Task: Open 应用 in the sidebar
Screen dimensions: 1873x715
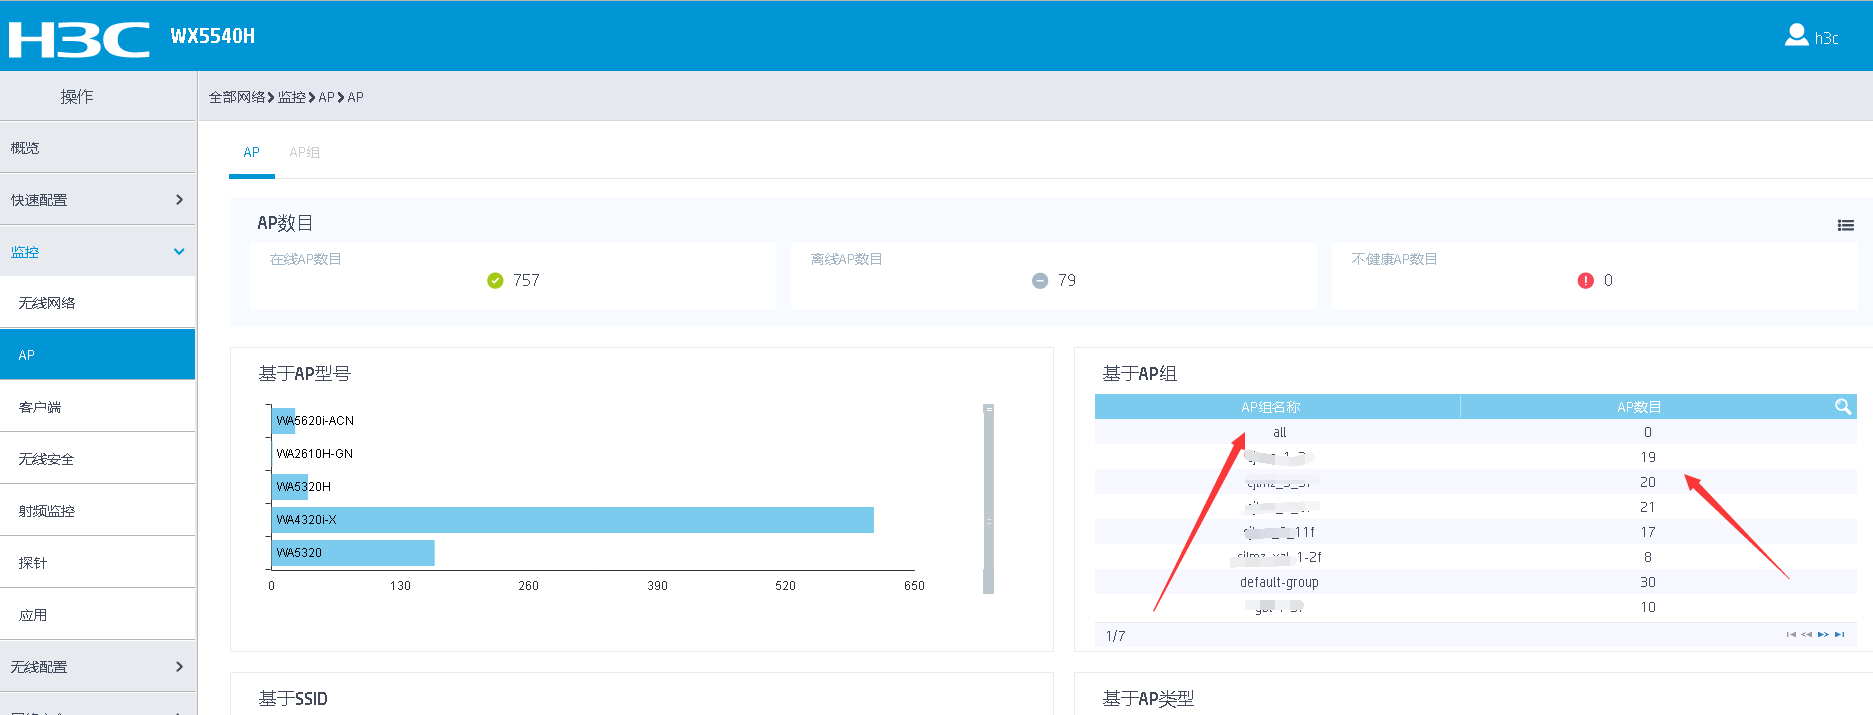Action: click(x=98, y=614)
